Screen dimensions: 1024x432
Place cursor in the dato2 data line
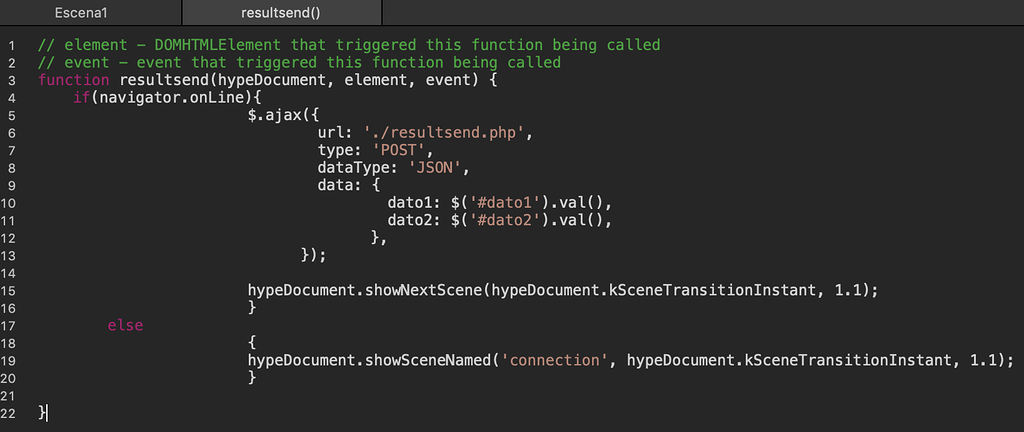pyautogui.click(x=499, y=221)
